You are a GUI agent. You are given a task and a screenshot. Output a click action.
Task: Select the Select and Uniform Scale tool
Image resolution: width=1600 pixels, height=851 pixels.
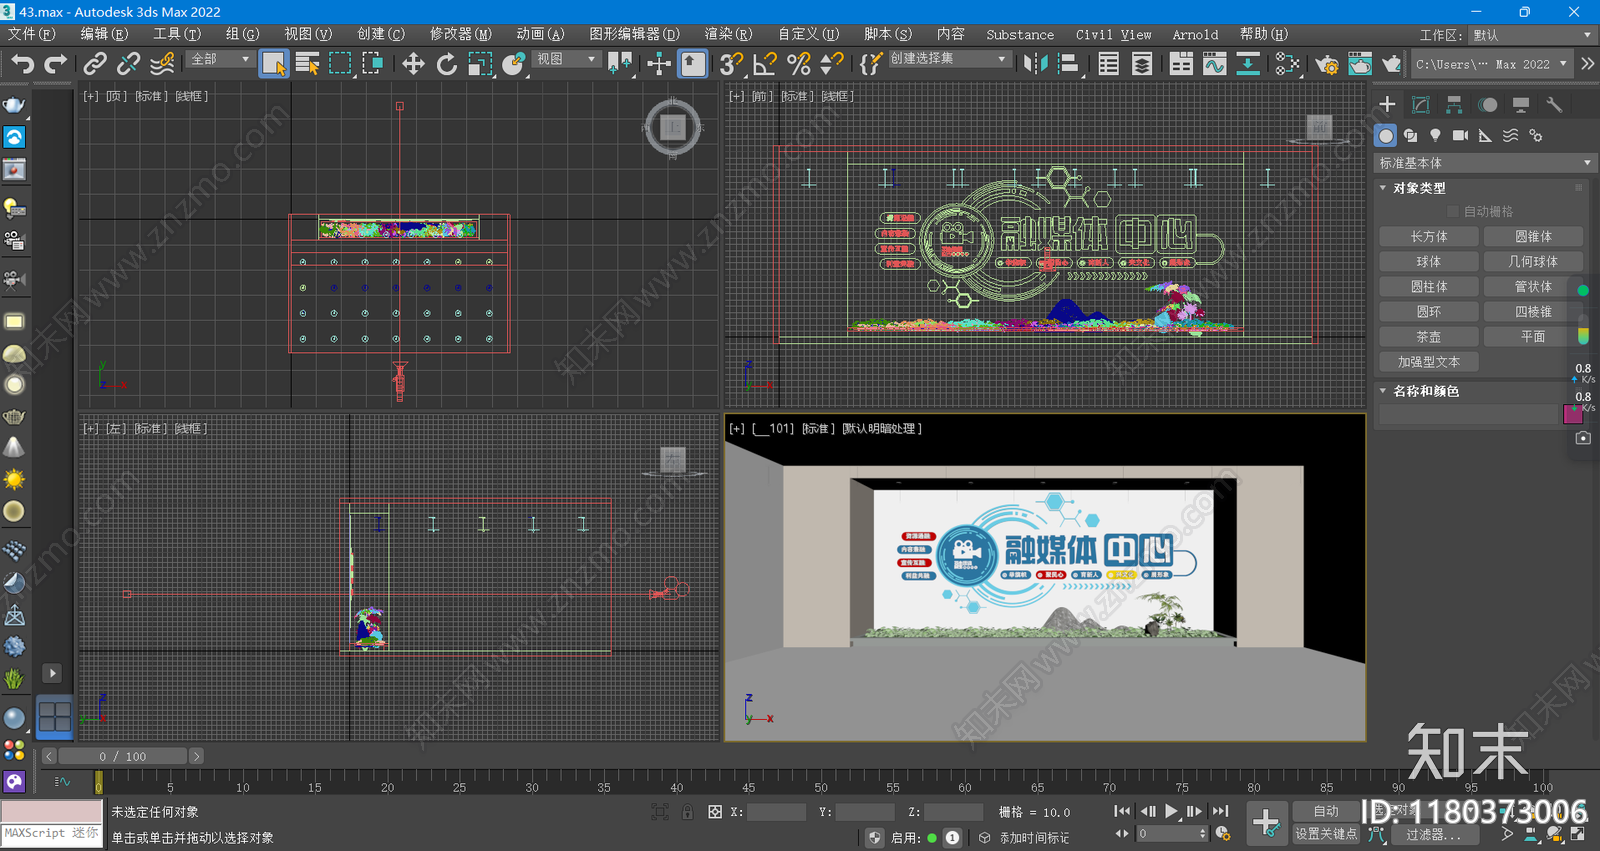pos(480,64)
